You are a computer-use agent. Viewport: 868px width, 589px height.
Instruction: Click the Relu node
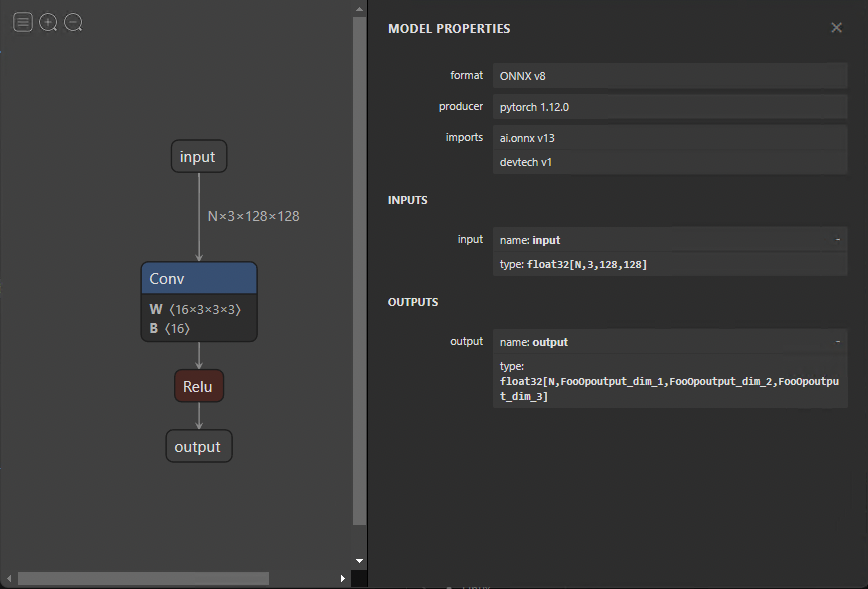(198, 386)
